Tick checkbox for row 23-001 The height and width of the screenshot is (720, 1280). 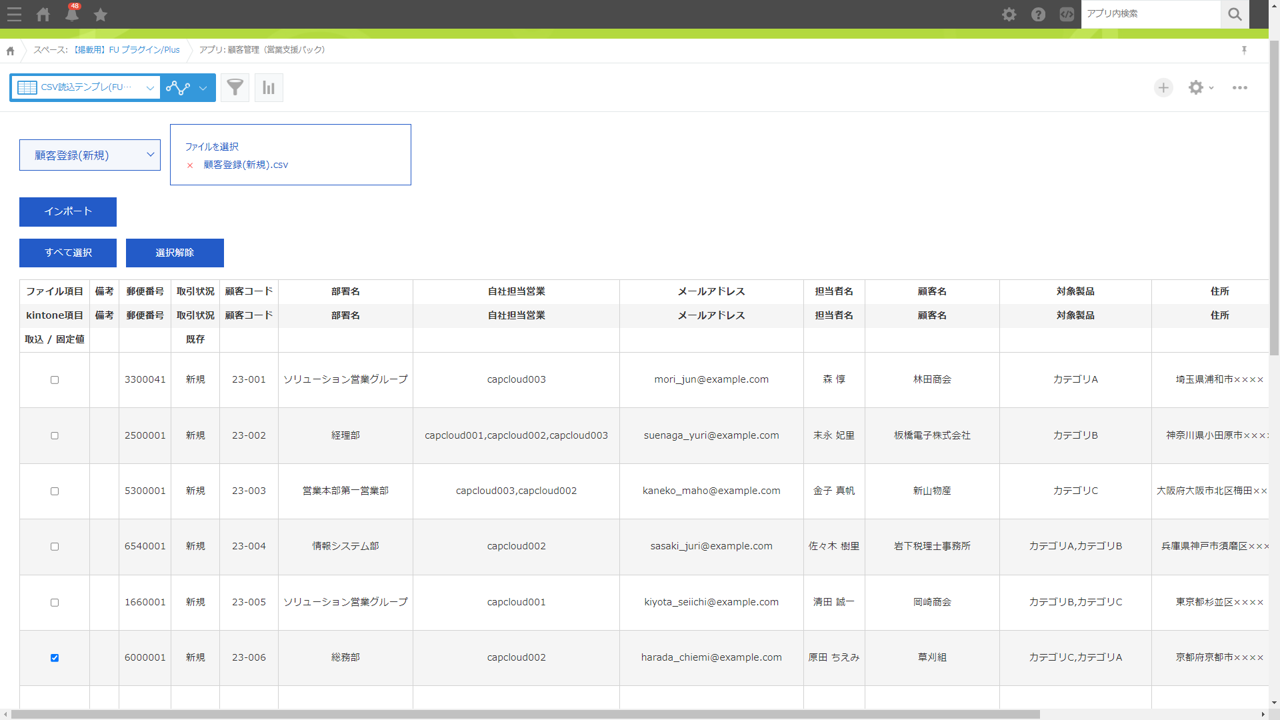pos(55,380)
